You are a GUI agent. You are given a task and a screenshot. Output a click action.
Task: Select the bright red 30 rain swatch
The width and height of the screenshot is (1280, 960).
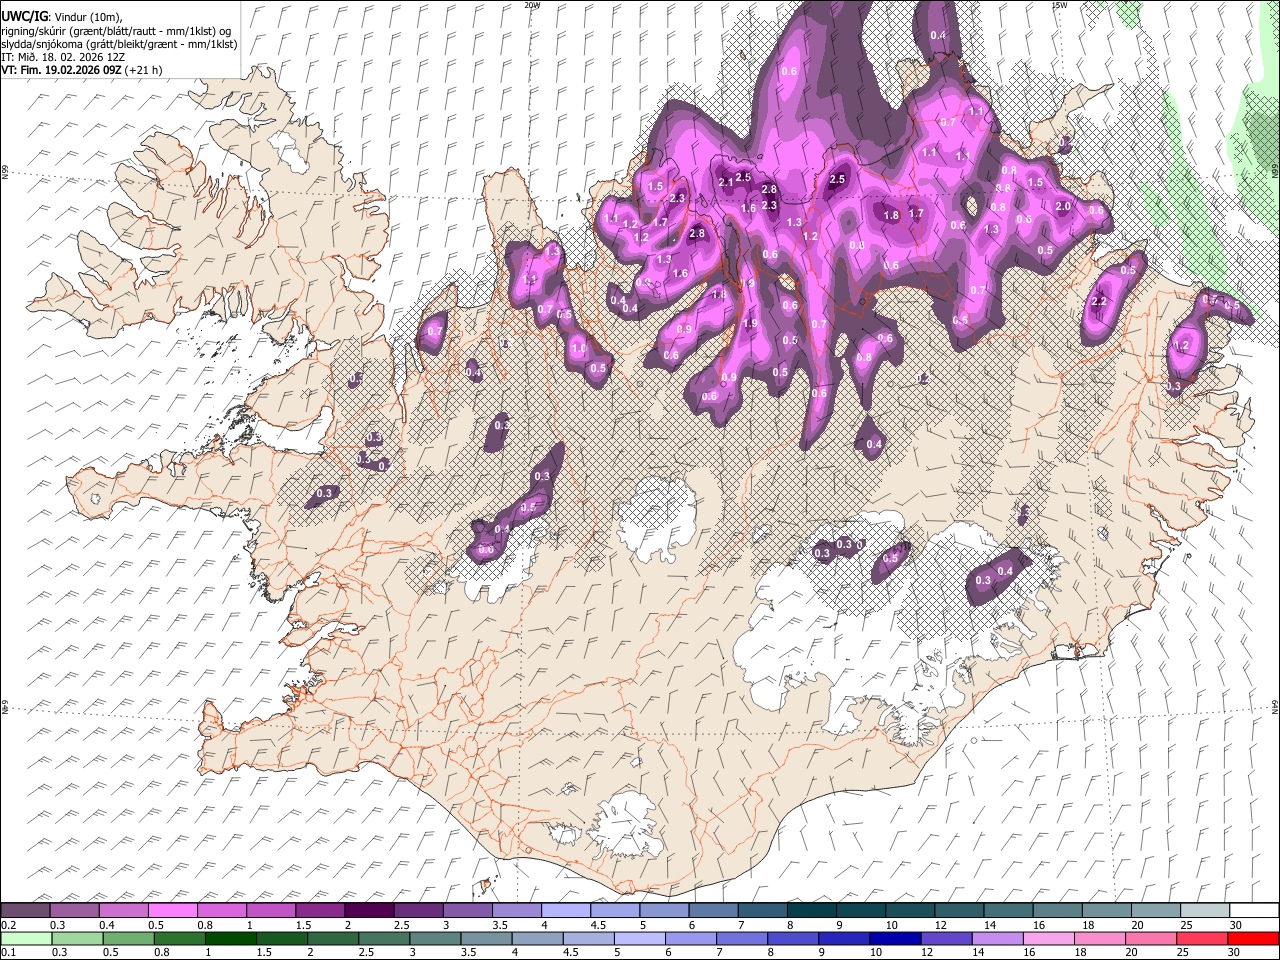click(x=1252, y=938)
